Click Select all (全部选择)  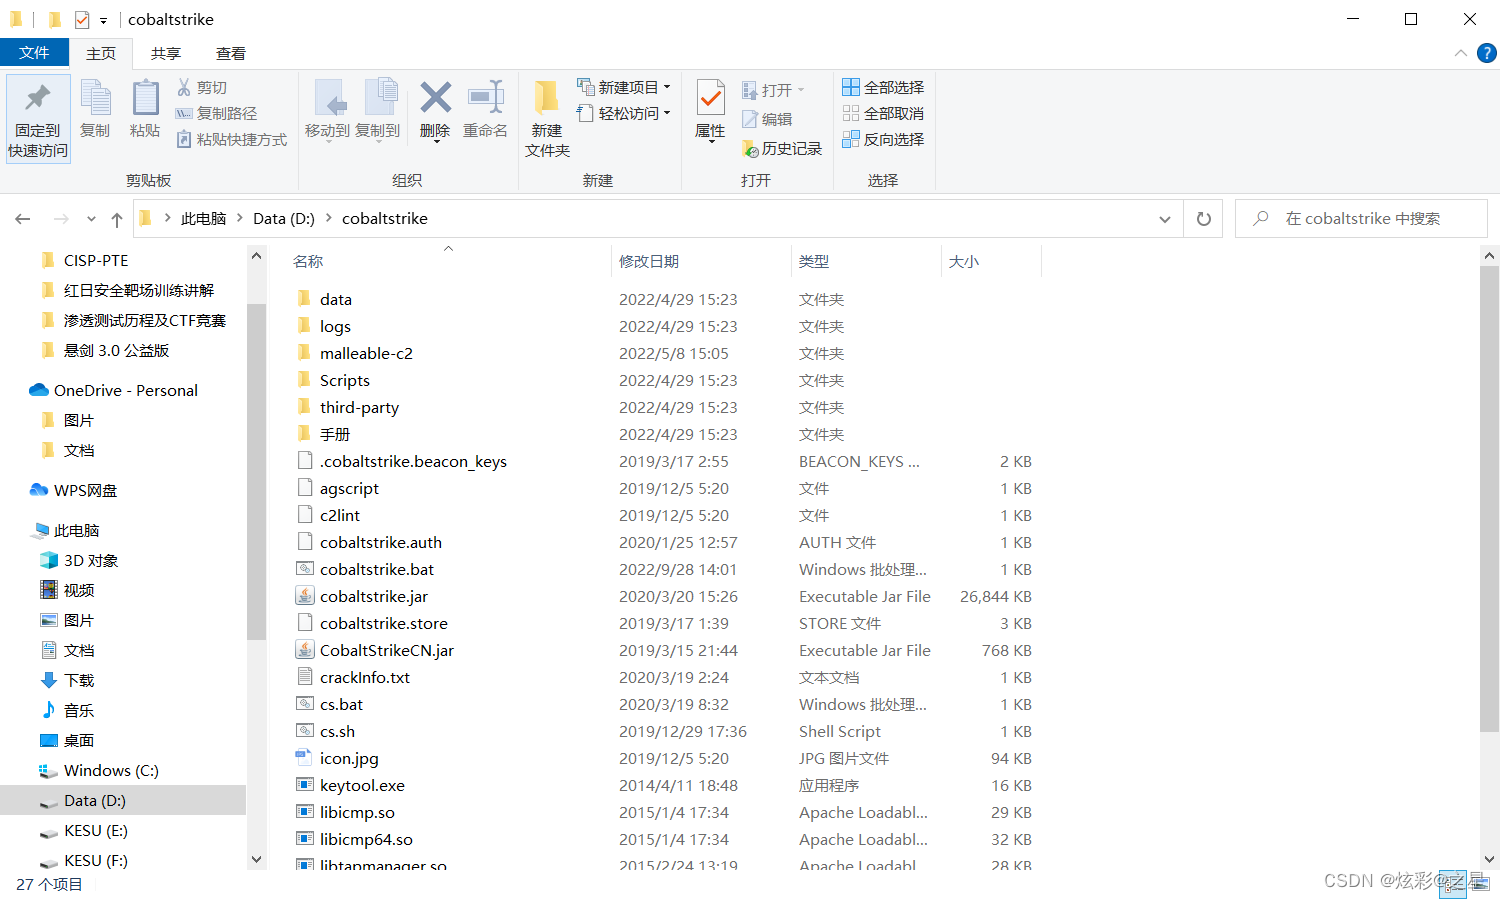pyautogui.click(x=883, y=88)
